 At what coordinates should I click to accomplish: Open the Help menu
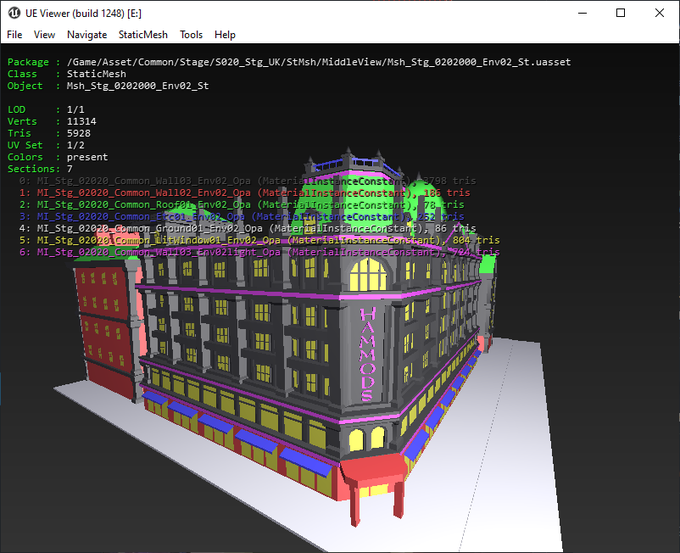click(225, 34)
